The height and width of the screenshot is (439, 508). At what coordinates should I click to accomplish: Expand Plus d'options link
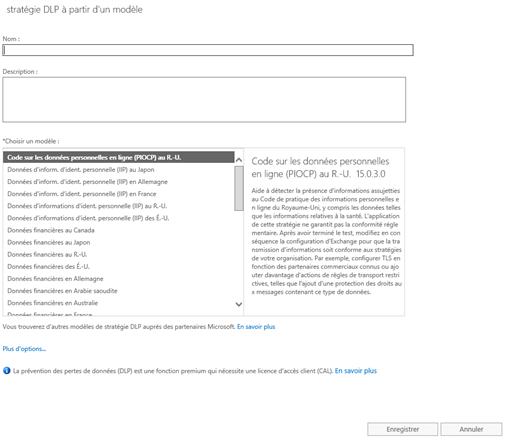click(24, 349)
